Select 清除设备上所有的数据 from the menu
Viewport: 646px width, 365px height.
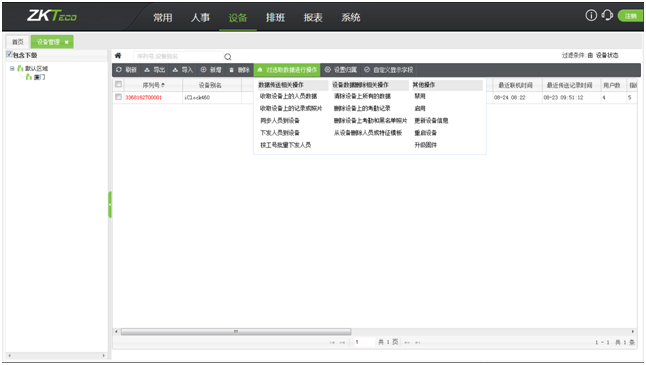362,96
